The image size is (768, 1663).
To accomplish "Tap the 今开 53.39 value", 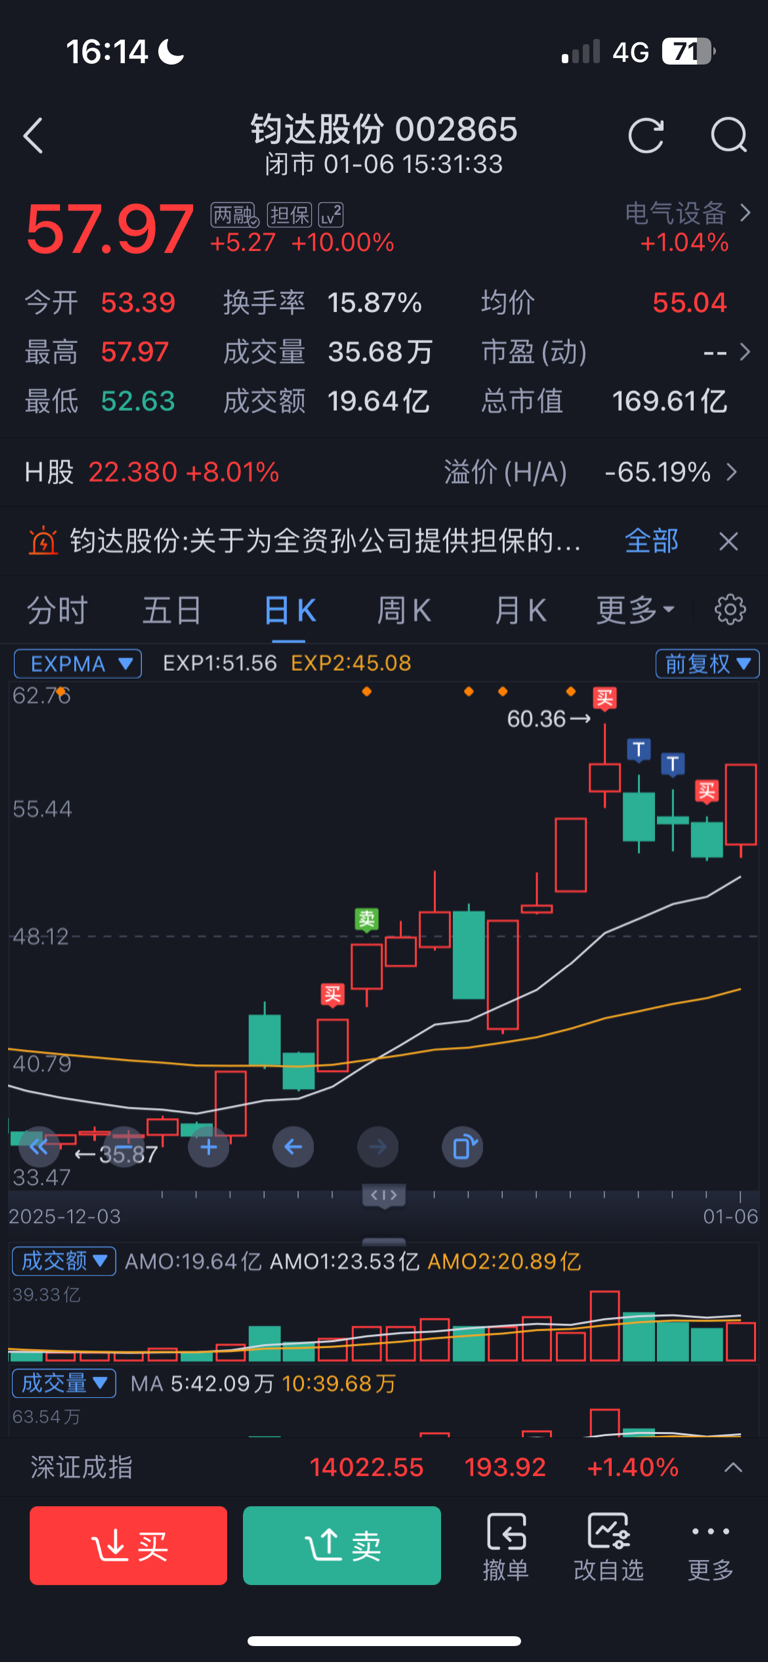I will tap(138, 303).
